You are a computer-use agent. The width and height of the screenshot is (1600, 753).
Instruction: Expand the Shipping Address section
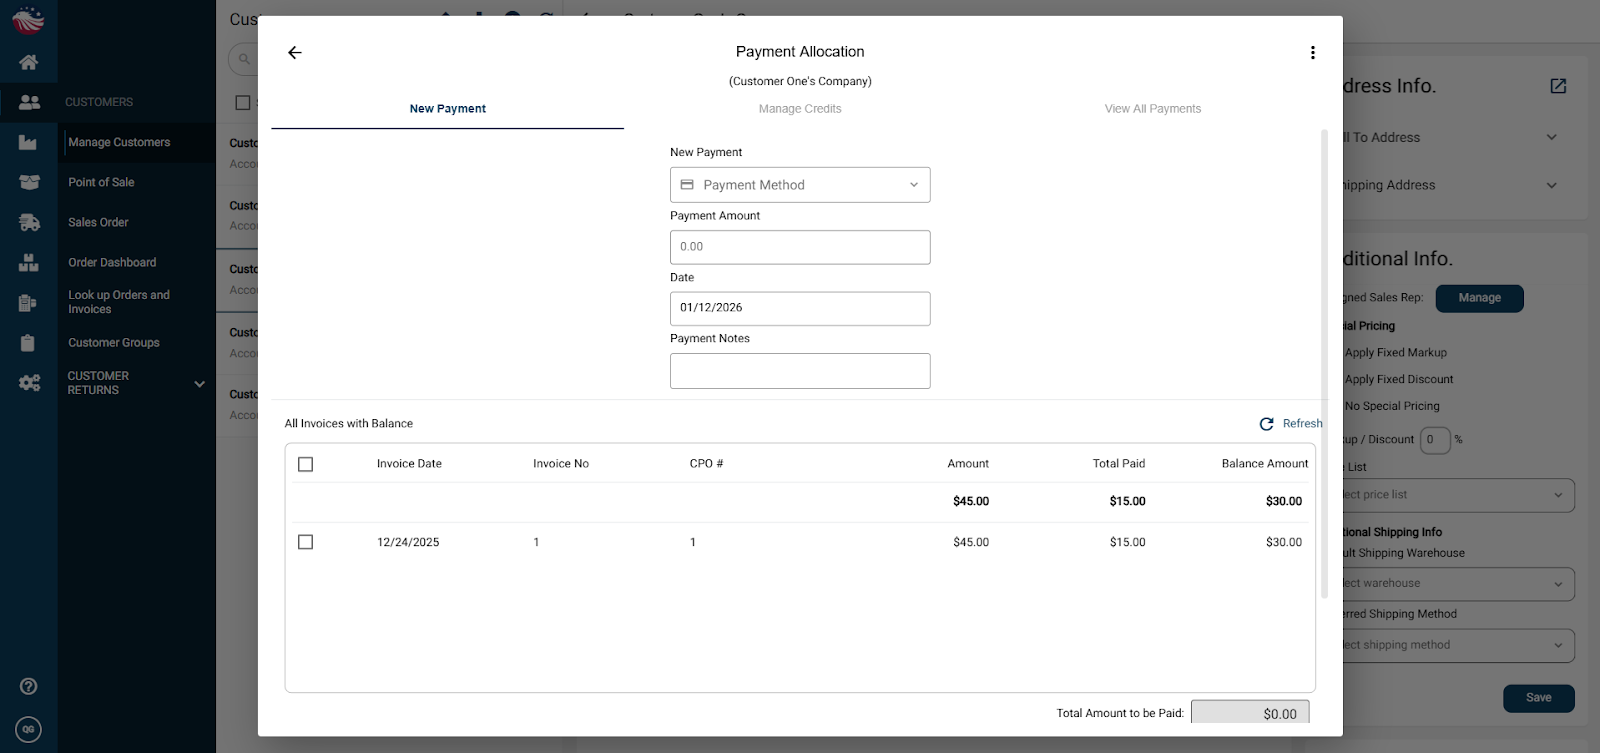pyautogui.click(x=1551, y=185)
